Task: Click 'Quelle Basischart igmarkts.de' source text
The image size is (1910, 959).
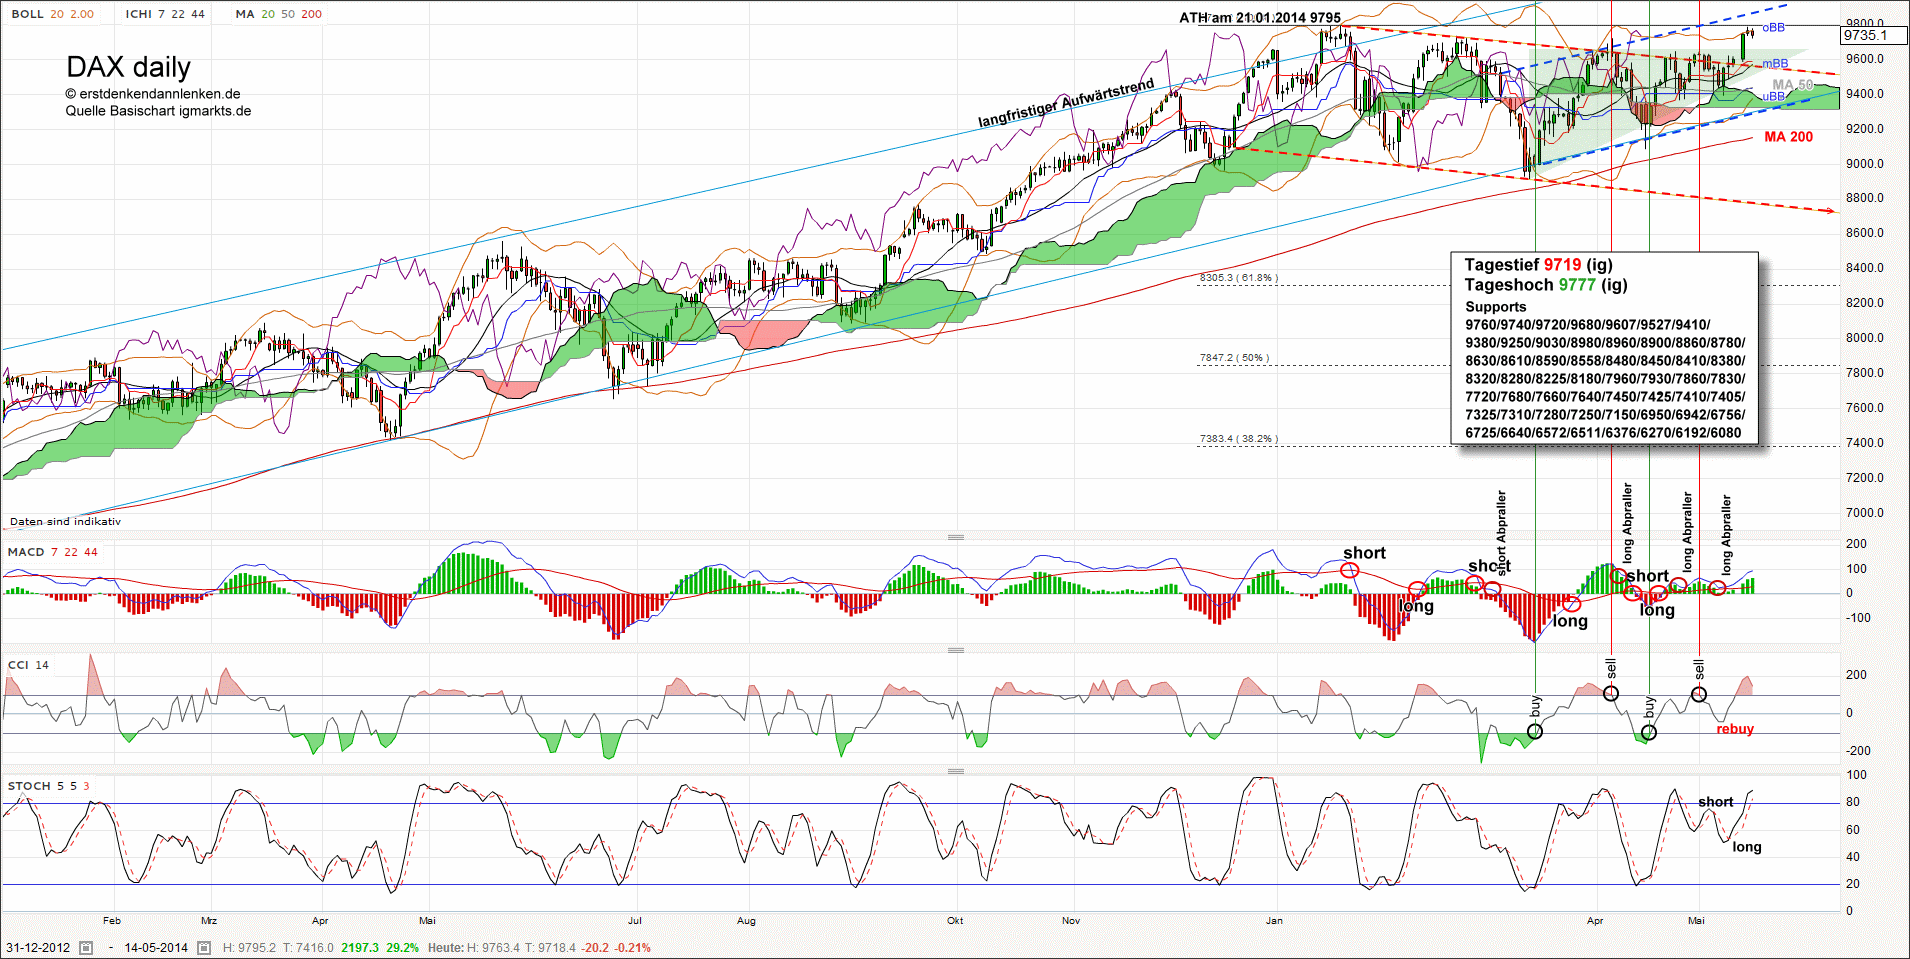Action: coord(158,111)
